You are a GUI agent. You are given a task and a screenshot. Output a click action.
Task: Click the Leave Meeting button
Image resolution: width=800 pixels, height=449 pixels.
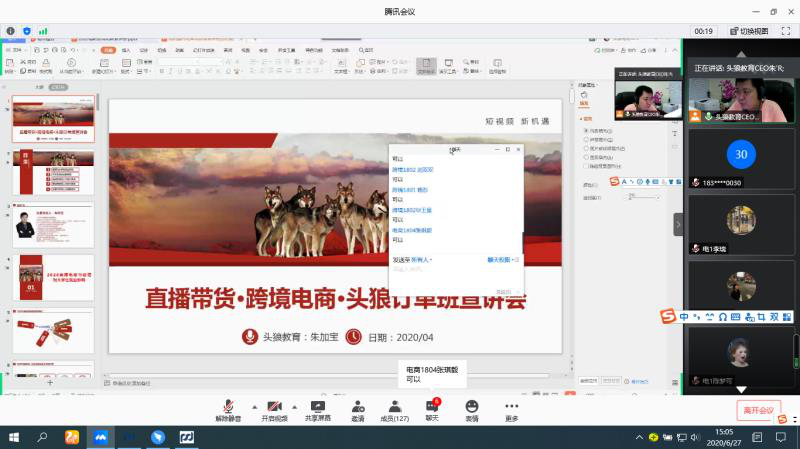(x=759, y=410)
